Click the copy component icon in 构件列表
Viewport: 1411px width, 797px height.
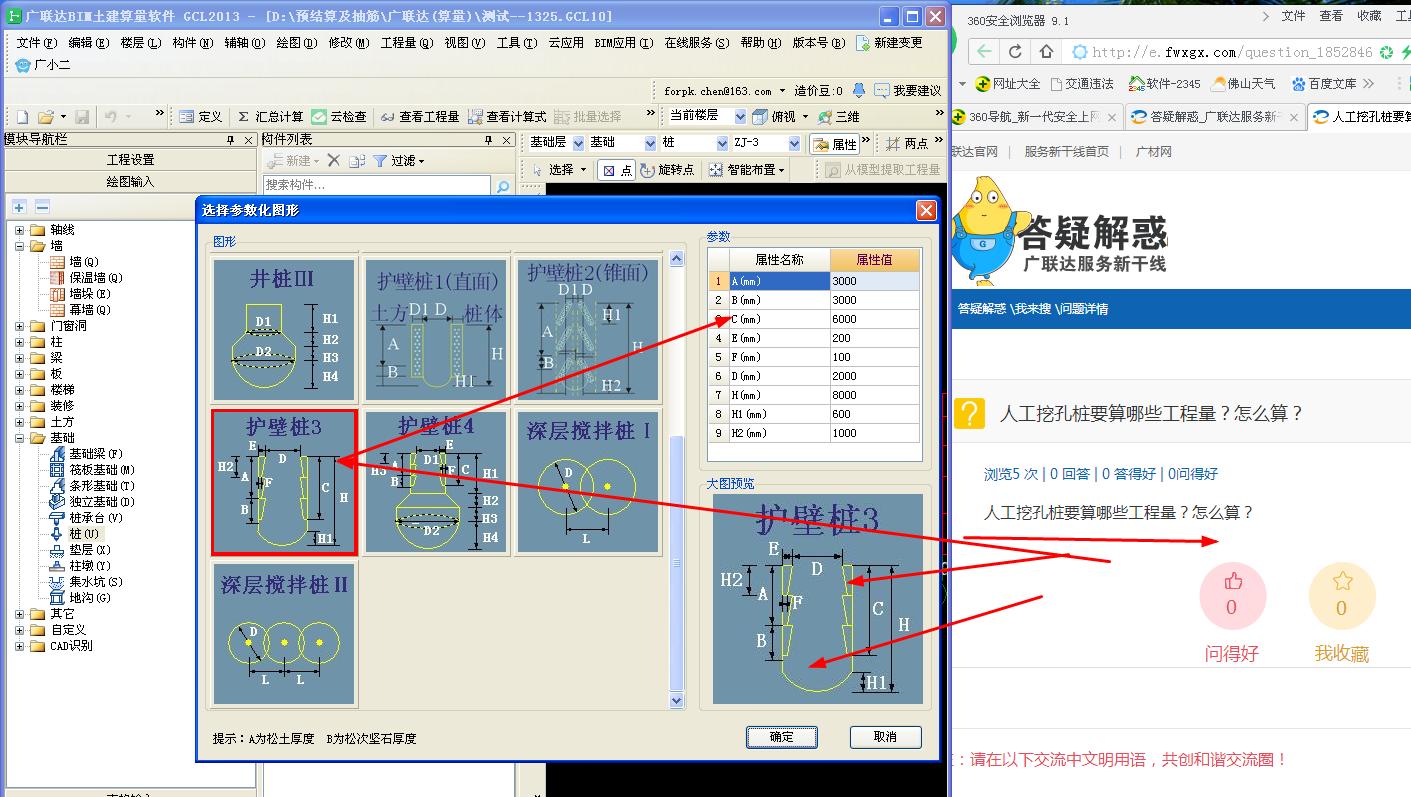(x=356, y=161)
